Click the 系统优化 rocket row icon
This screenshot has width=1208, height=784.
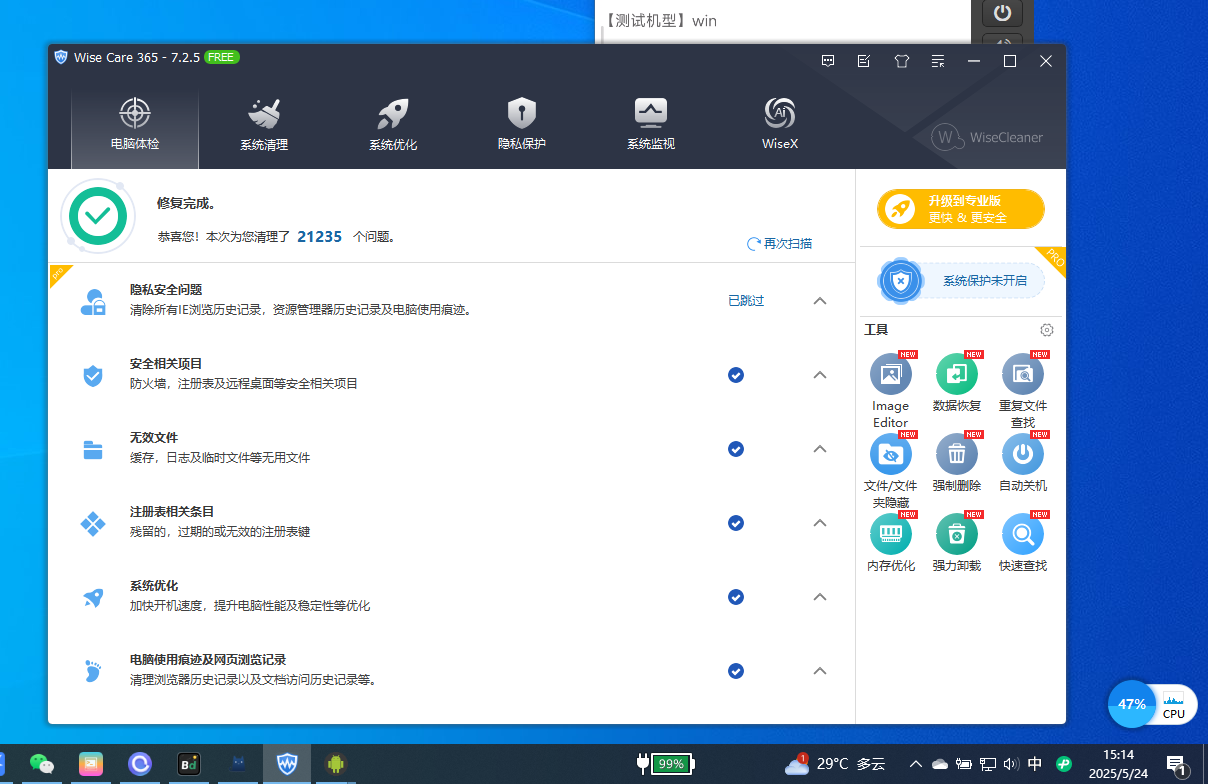pyautogui.click(x=93, y=598)
